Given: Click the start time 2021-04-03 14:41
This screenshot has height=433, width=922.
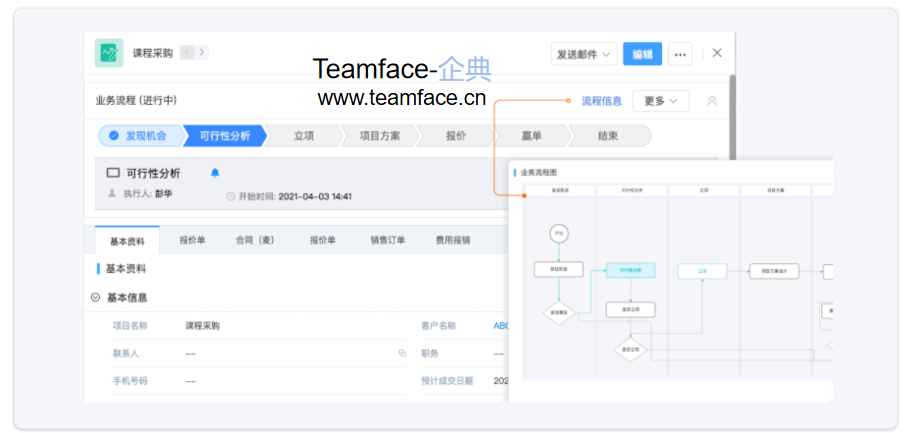Looking at the screenshot, I should tap(315, 196).
